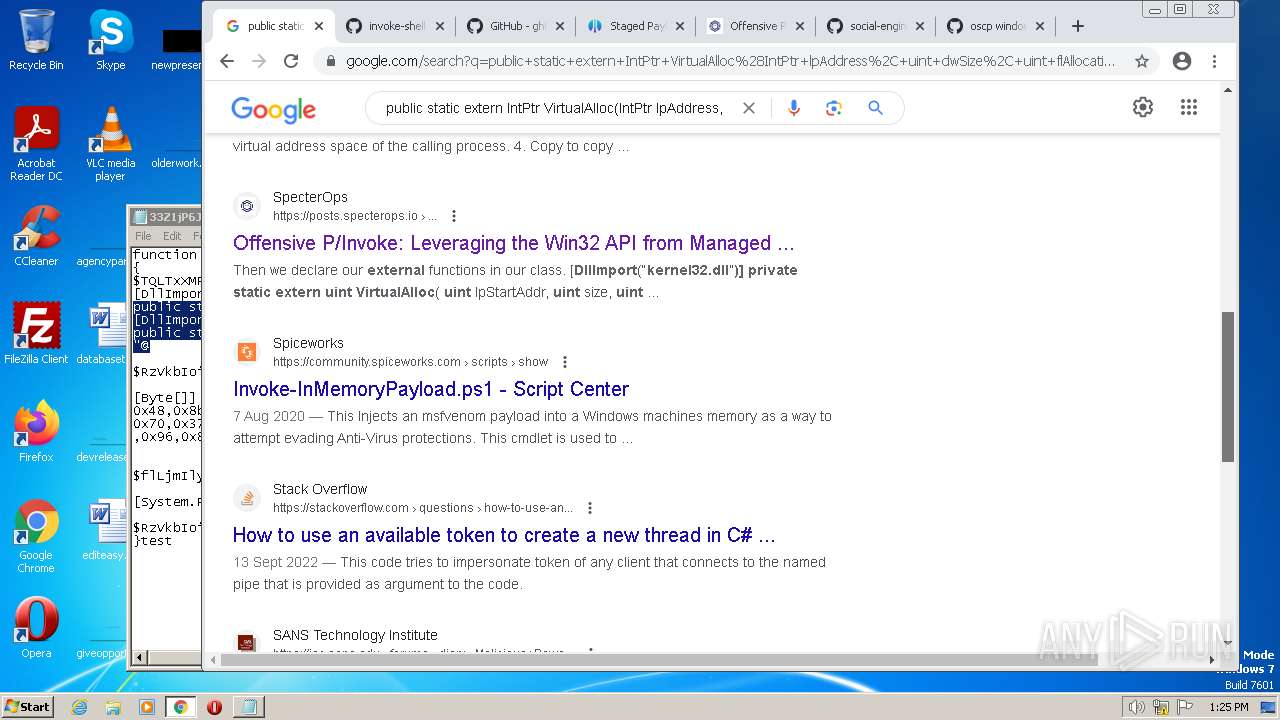The width and height of the screenshot is (1280, 720).
Task: Open Invoke-InMemoryPayload.ps1 Script Center result
Action: 431,389
